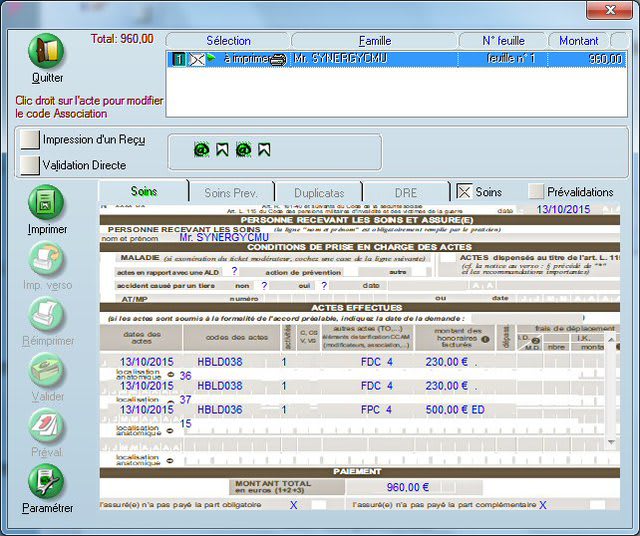Select the DRE tab
This screenshot has width=640, height=536.
405,192
